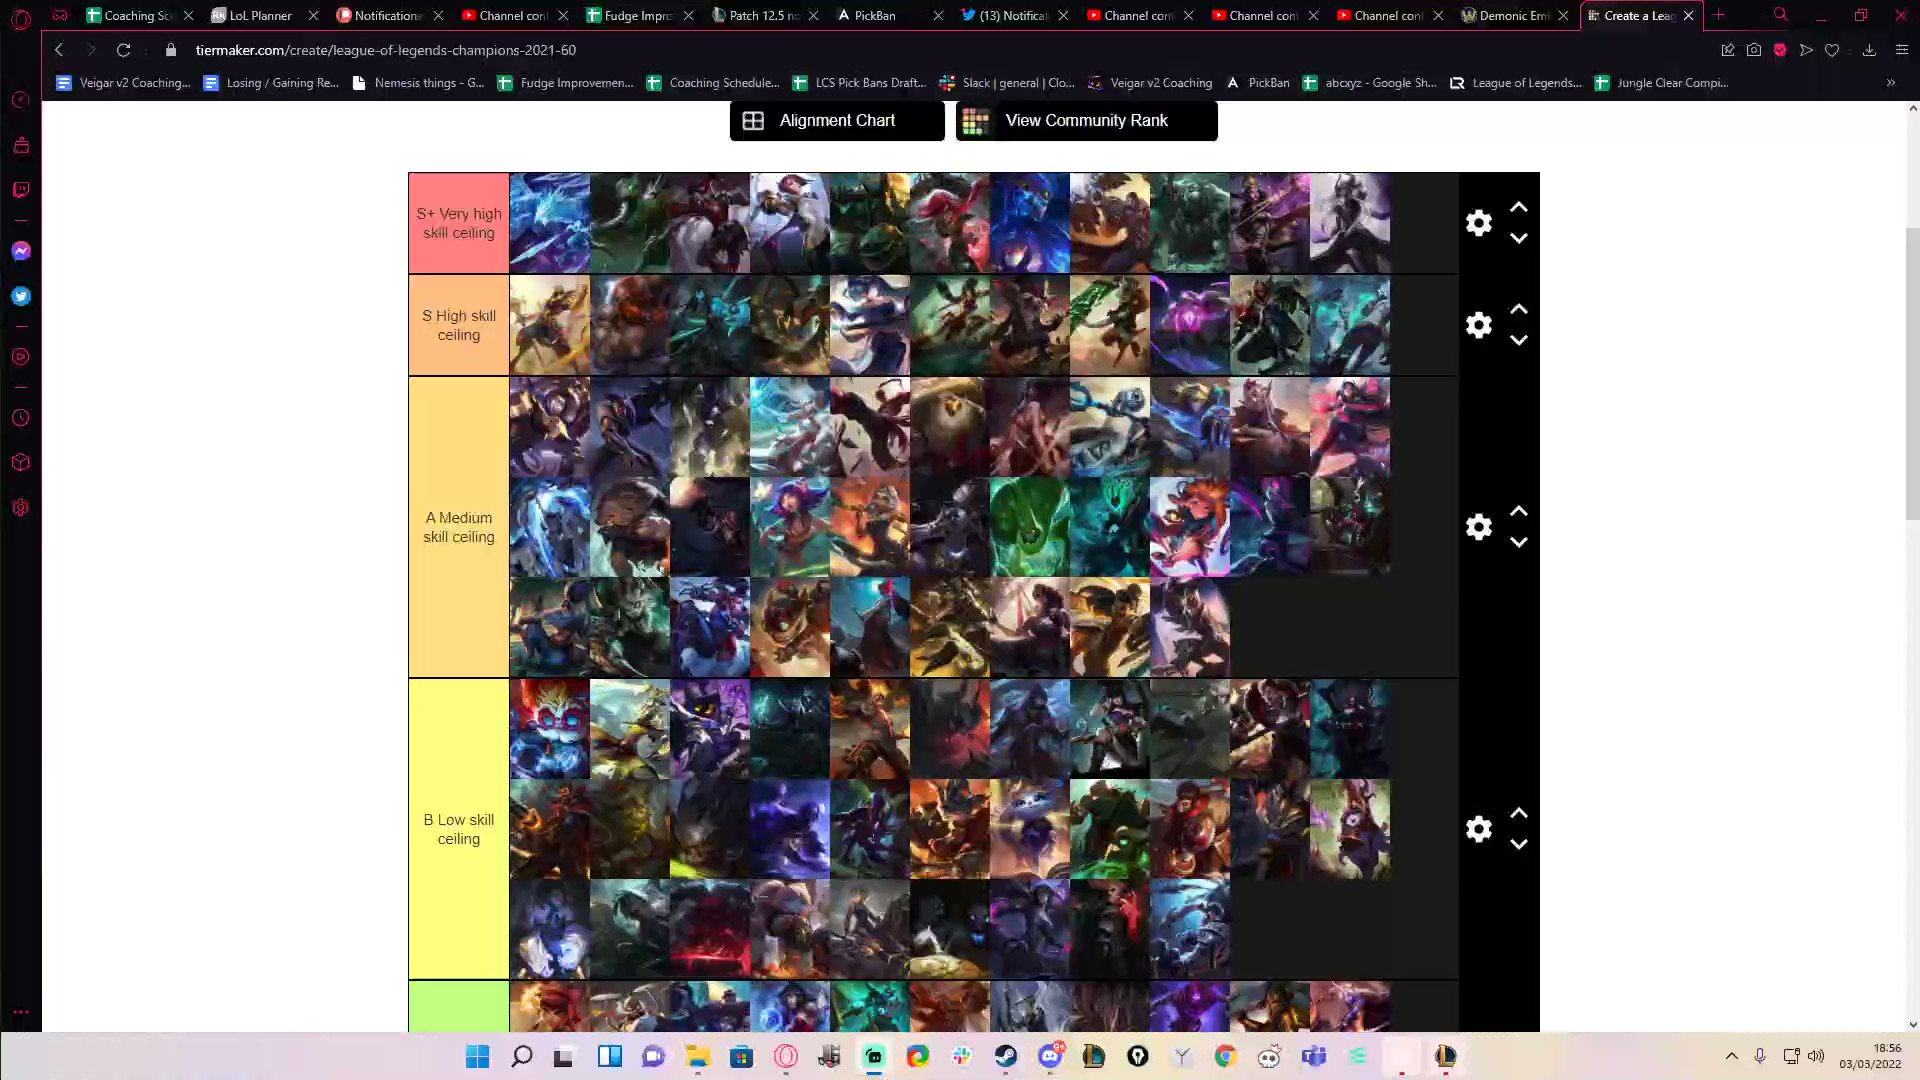Open Steam from the taskbar
The image size is (1920, 1080).
click(x=1006, y=1056)
